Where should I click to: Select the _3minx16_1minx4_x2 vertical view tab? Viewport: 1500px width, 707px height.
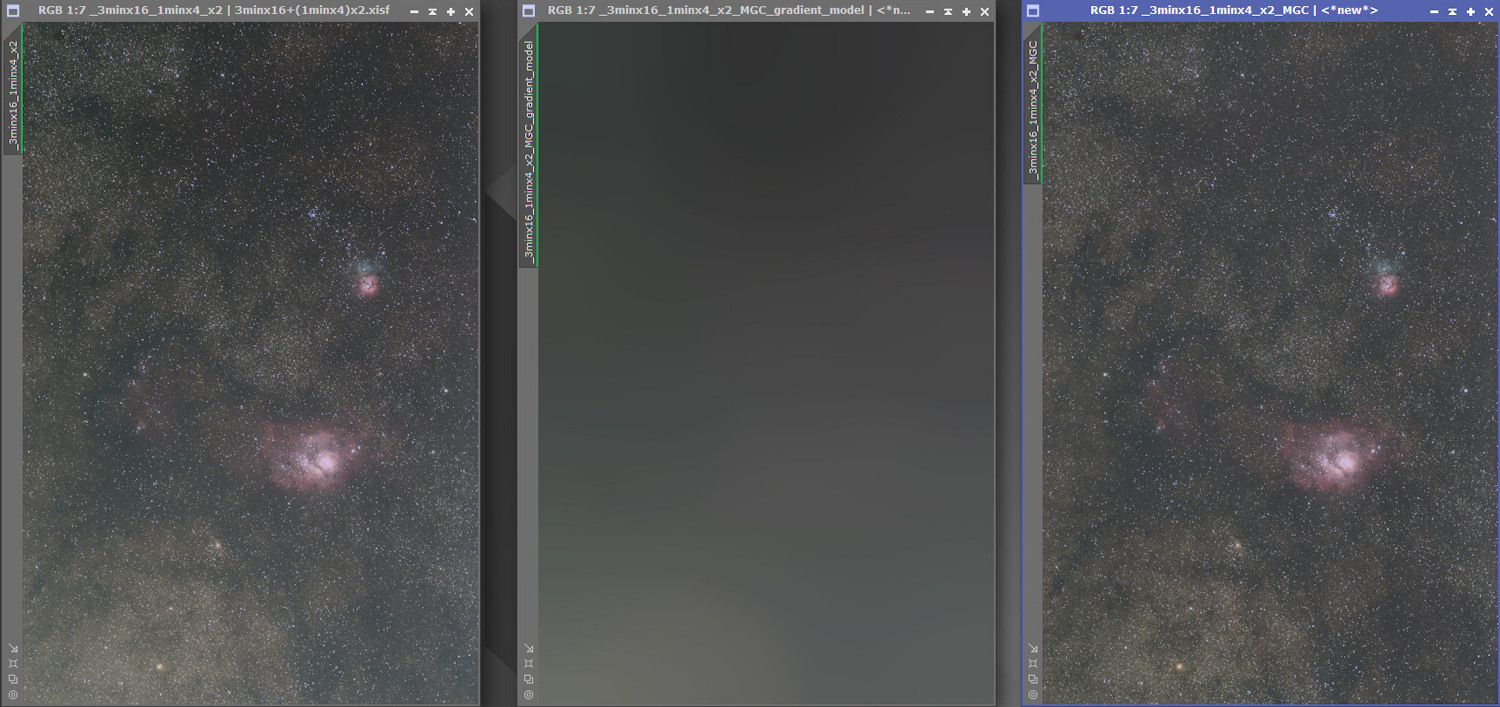[x=12, y=90]
